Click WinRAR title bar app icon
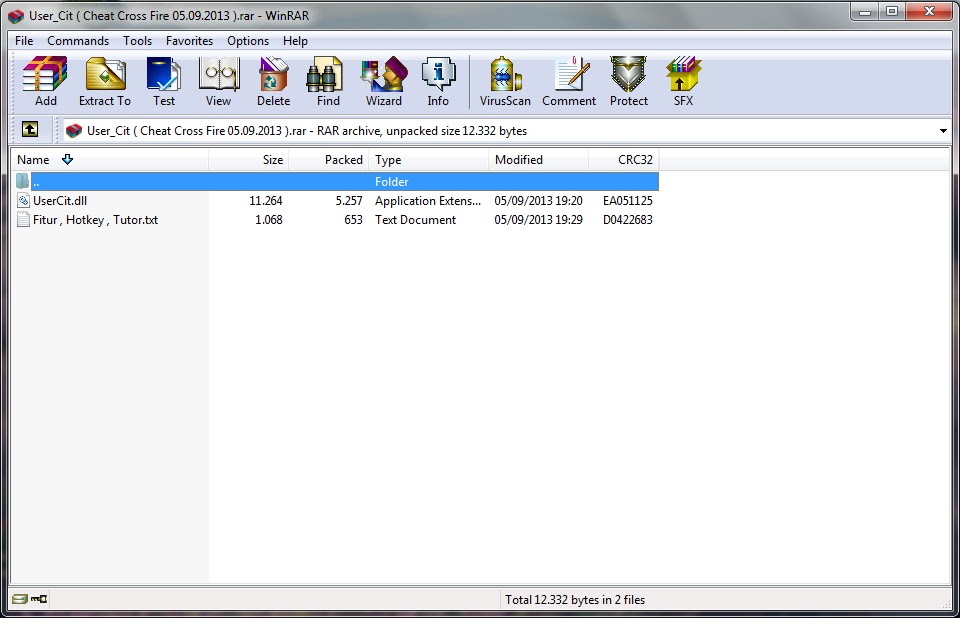Image resolution: width=960 pixels, height=618 pixels. (17, 16)
